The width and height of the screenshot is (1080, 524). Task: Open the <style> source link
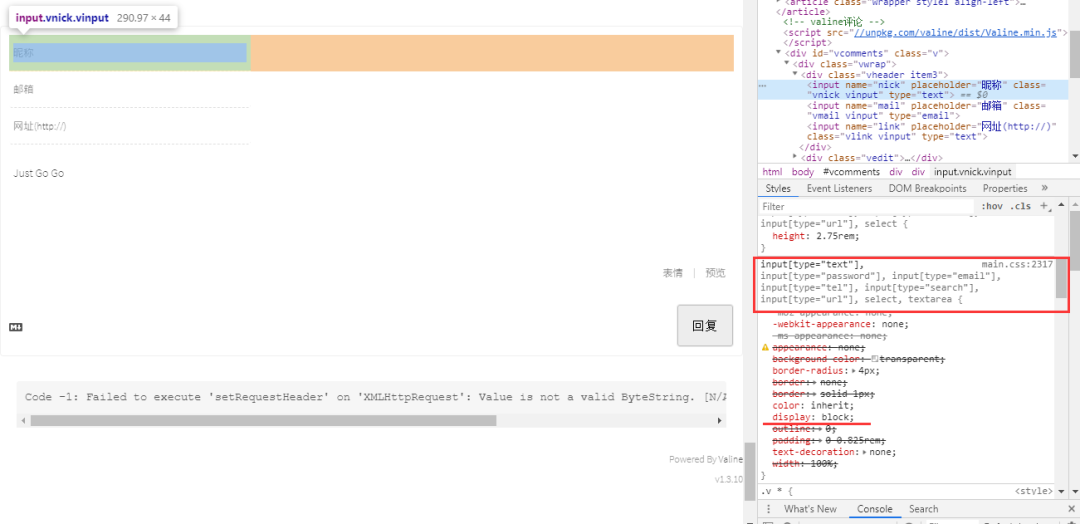(x=1034, y=491)
